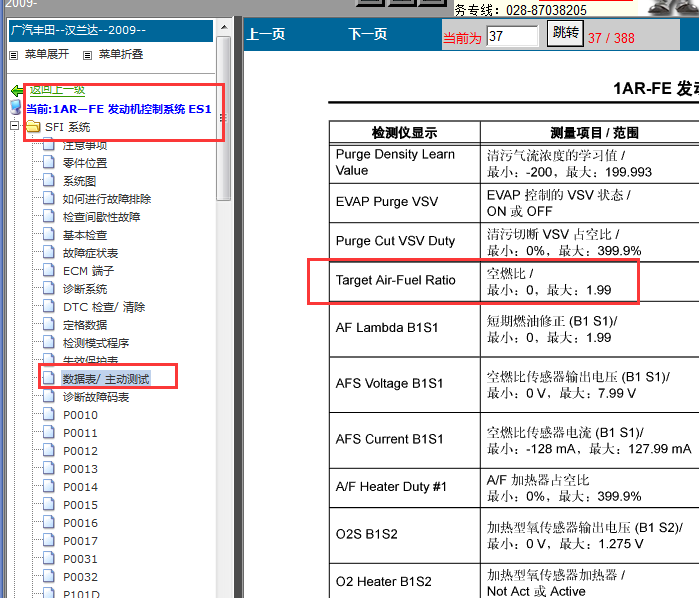
Task: Click AFS Current B1S1 cell
Action: [405, 440]
